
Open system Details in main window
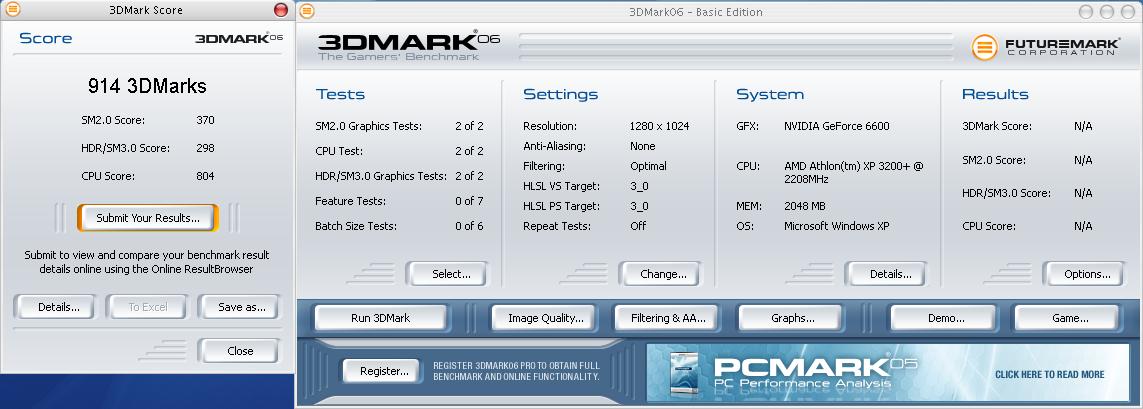point(886,274)
